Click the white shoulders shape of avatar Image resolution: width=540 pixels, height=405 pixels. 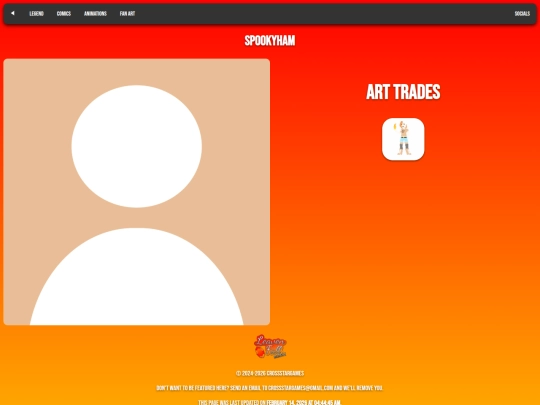click(137, 277)
